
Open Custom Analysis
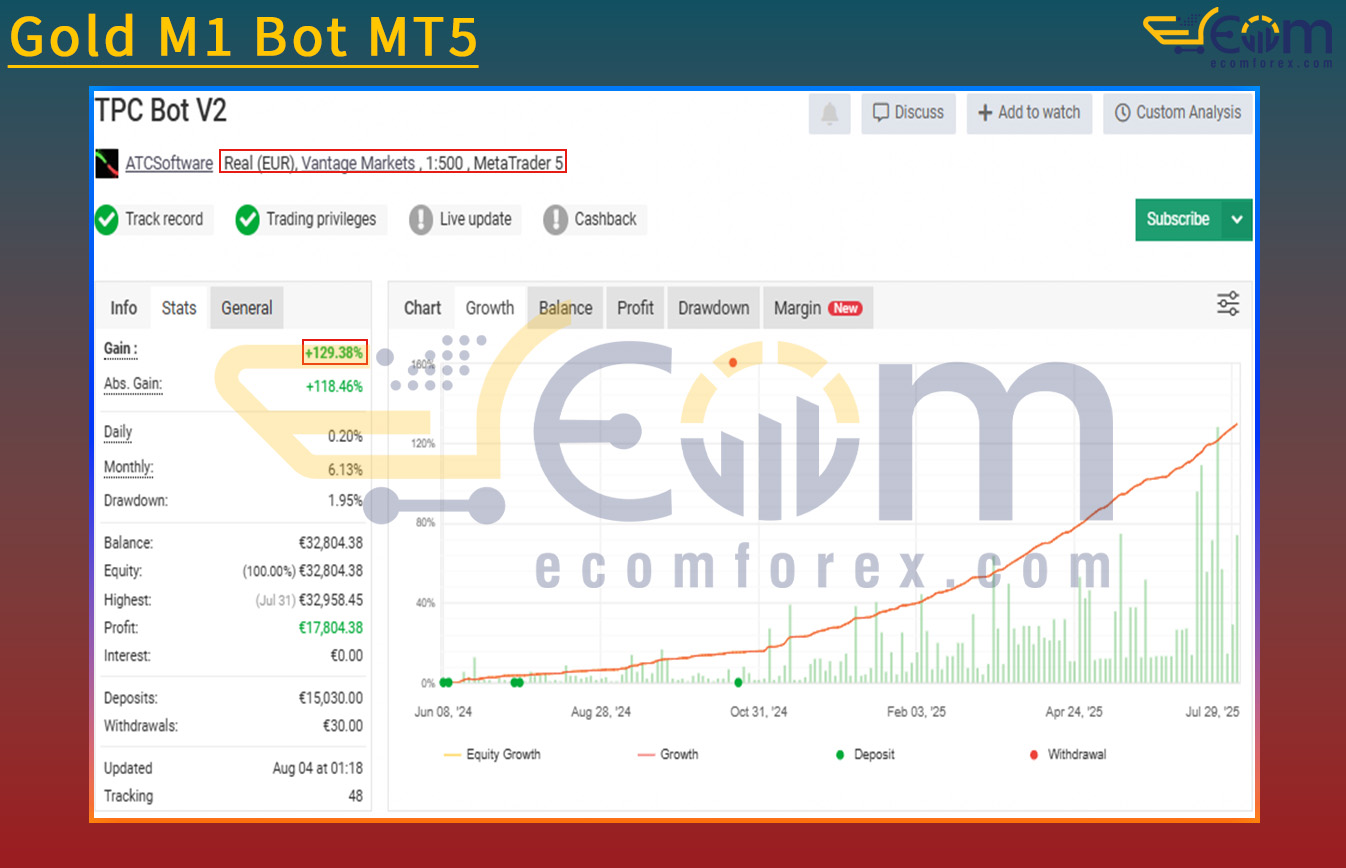pos(1178,113)
